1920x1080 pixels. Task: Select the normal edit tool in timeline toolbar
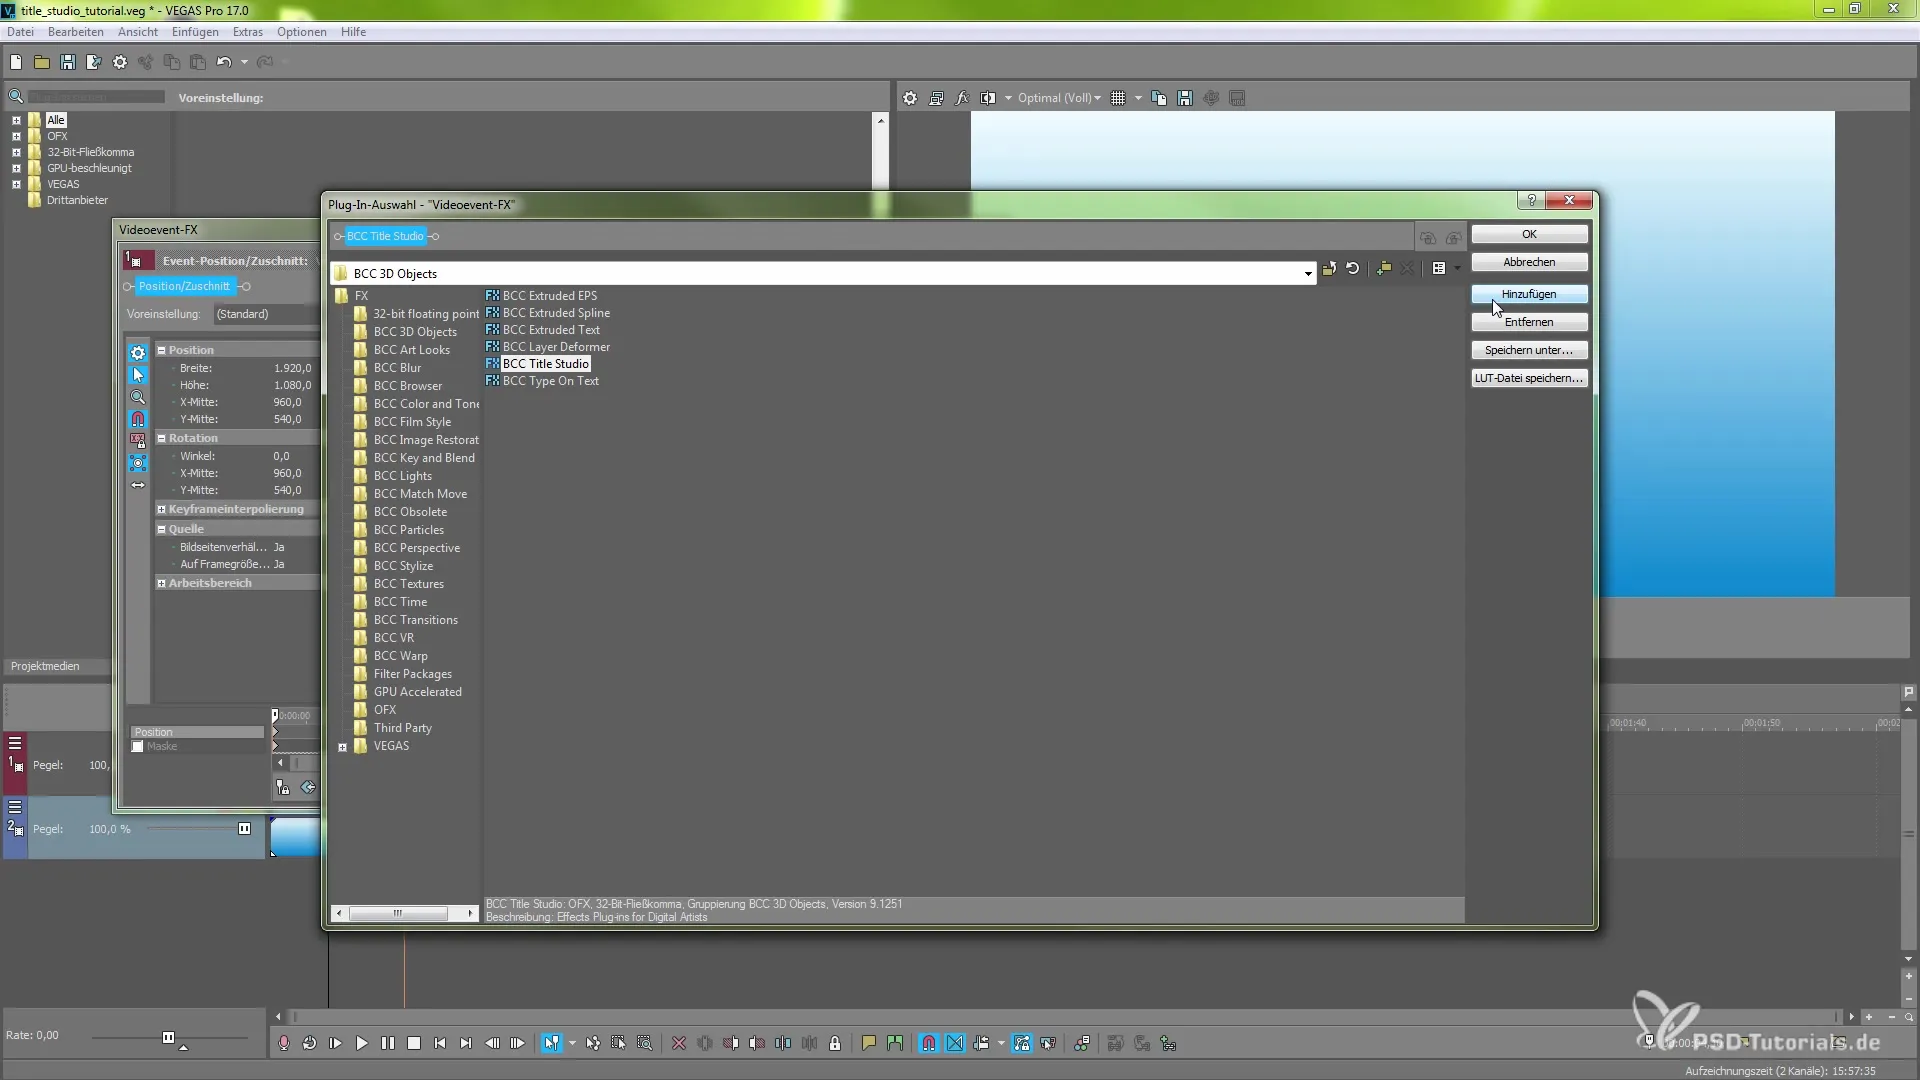[x=551, y=1043]
